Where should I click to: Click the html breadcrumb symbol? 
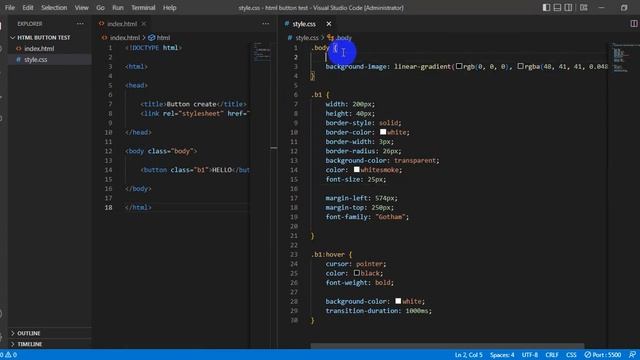pos(163,38)
